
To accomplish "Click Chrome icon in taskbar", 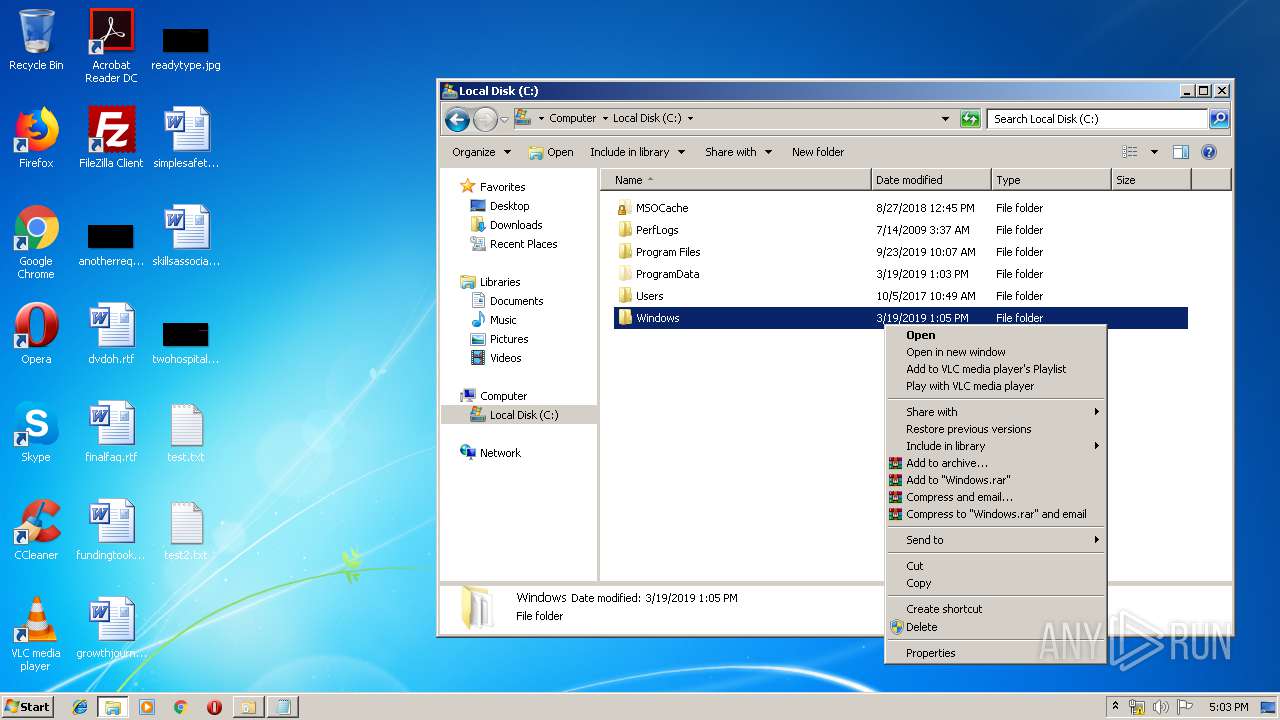I will click(x=180, y=707).
